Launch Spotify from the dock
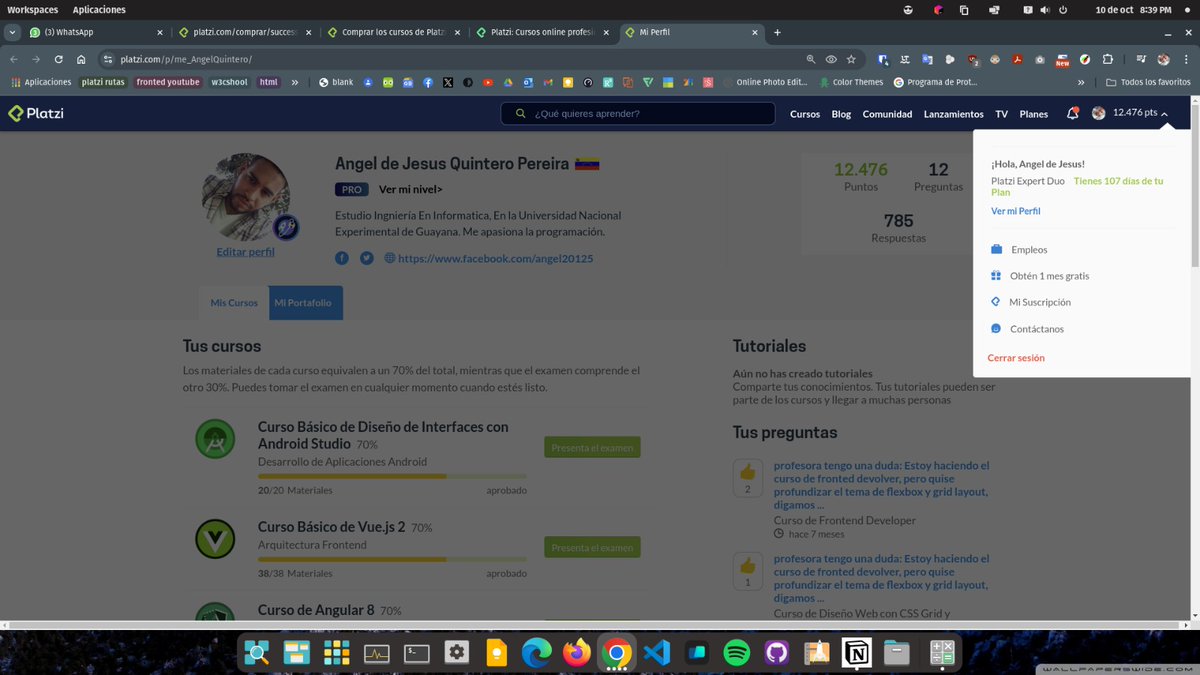The image size is (1200, 675). click(736, 654)
